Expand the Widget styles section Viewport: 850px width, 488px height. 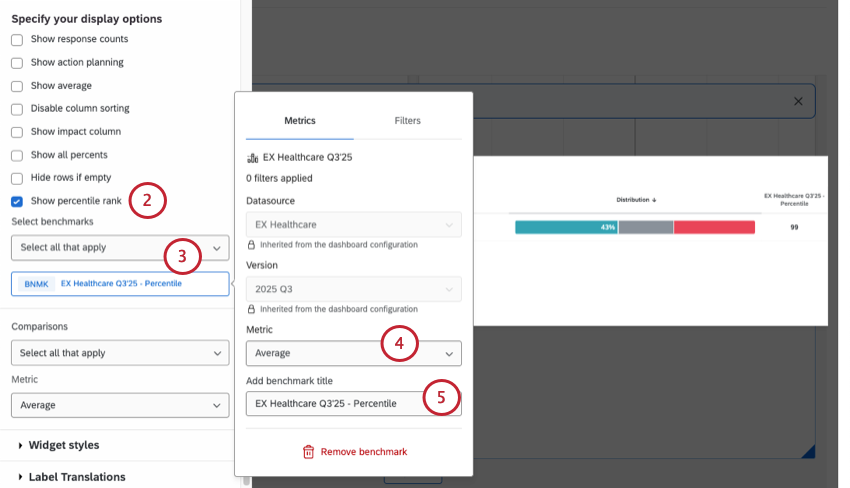click(59, 445)
